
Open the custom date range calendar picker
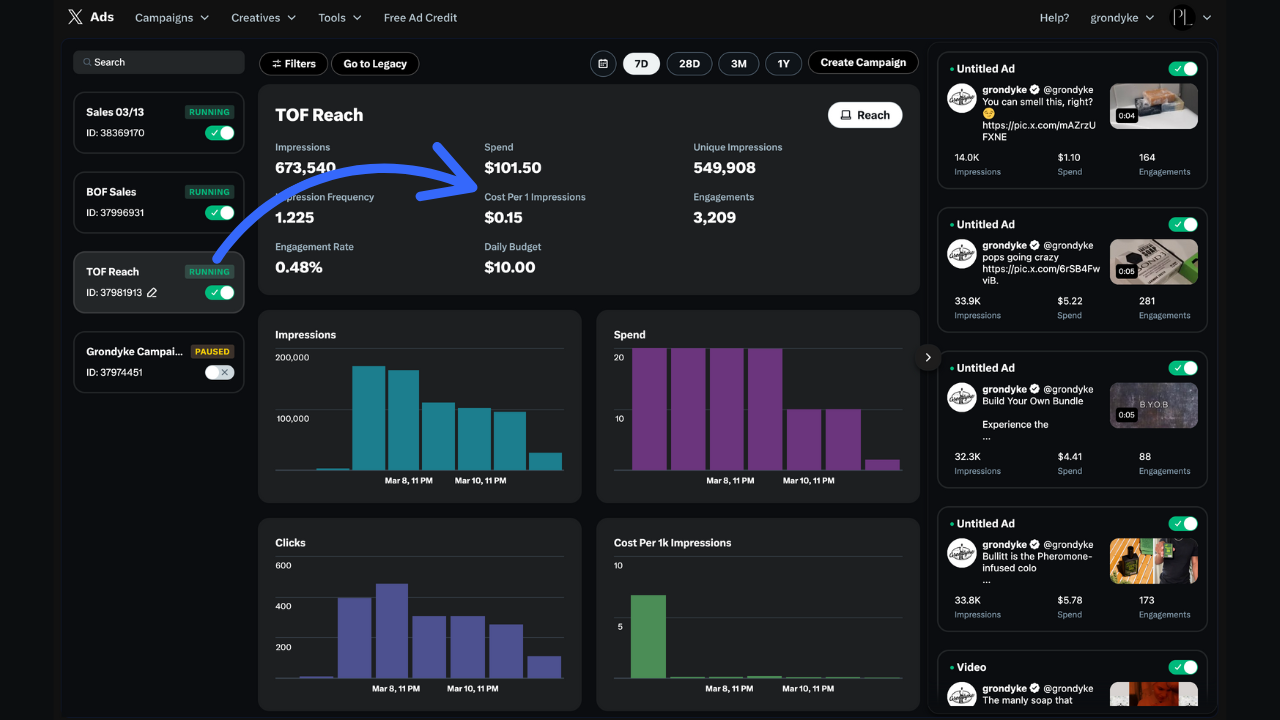[x=603, y=63]
